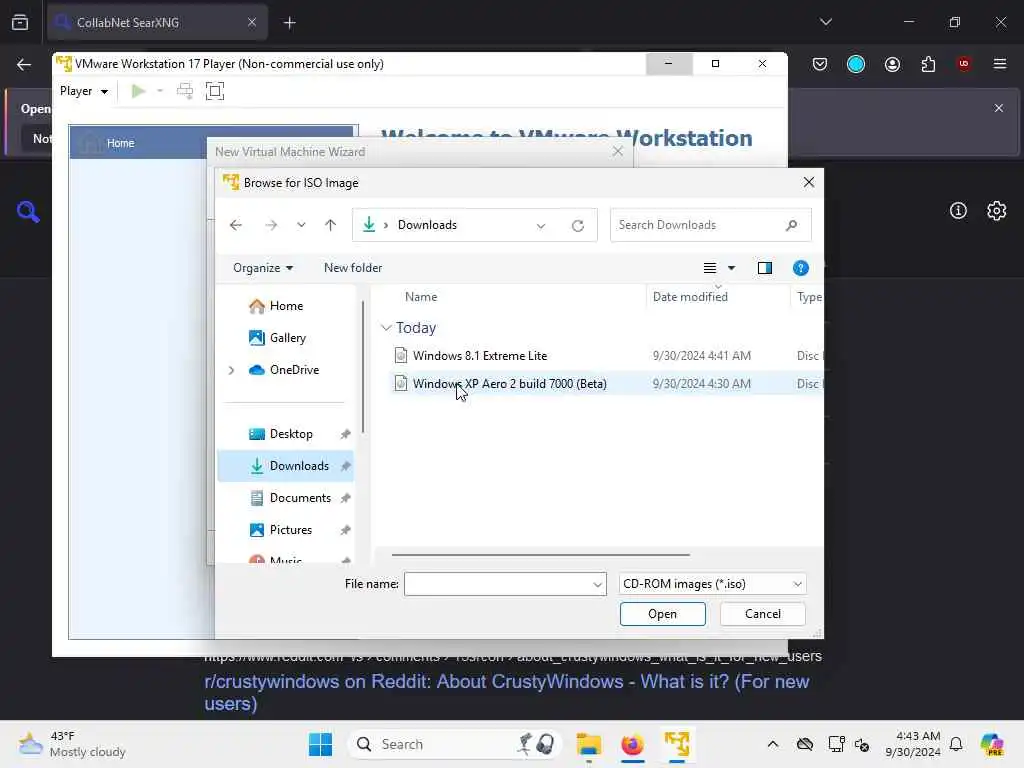
Task: Click the New folder button
Action: pos(353,268)
